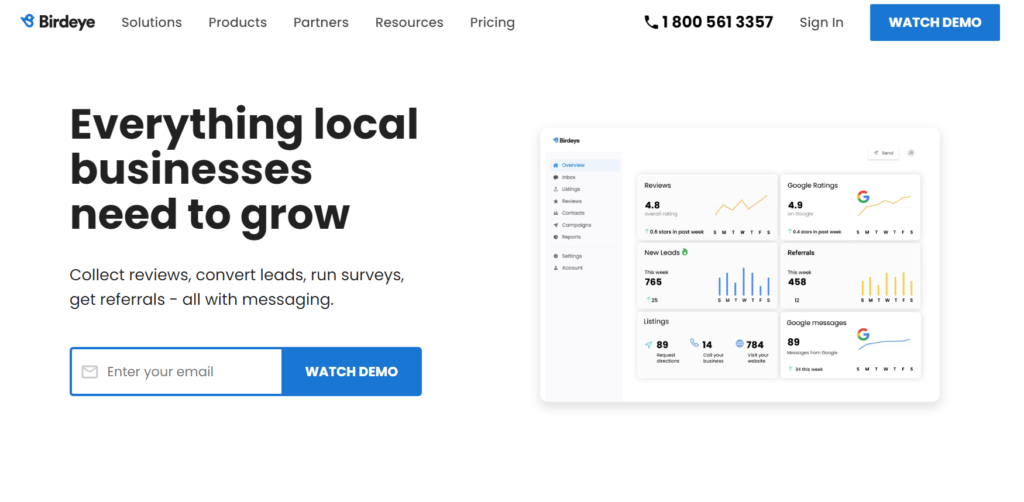The image size is (1024, 502).
Task: Click the Sign In link
Action: click(822, 22)
